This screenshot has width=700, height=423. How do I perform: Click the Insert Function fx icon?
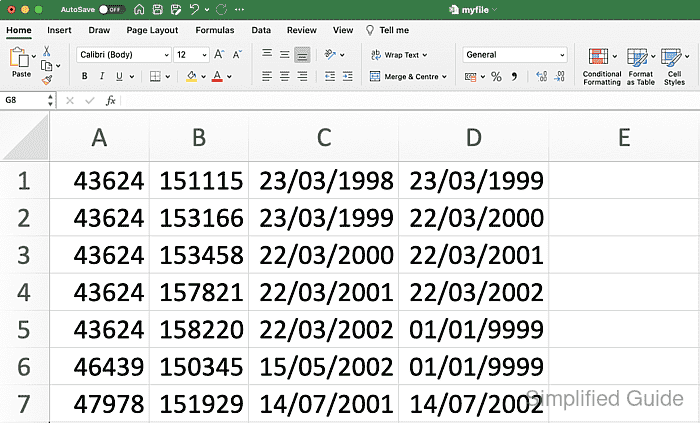[111, 101]
